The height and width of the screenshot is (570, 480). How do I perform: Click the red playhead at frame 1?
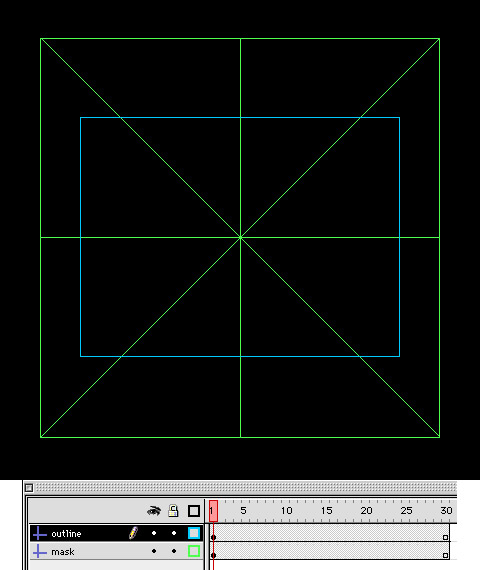click(213, 511)
